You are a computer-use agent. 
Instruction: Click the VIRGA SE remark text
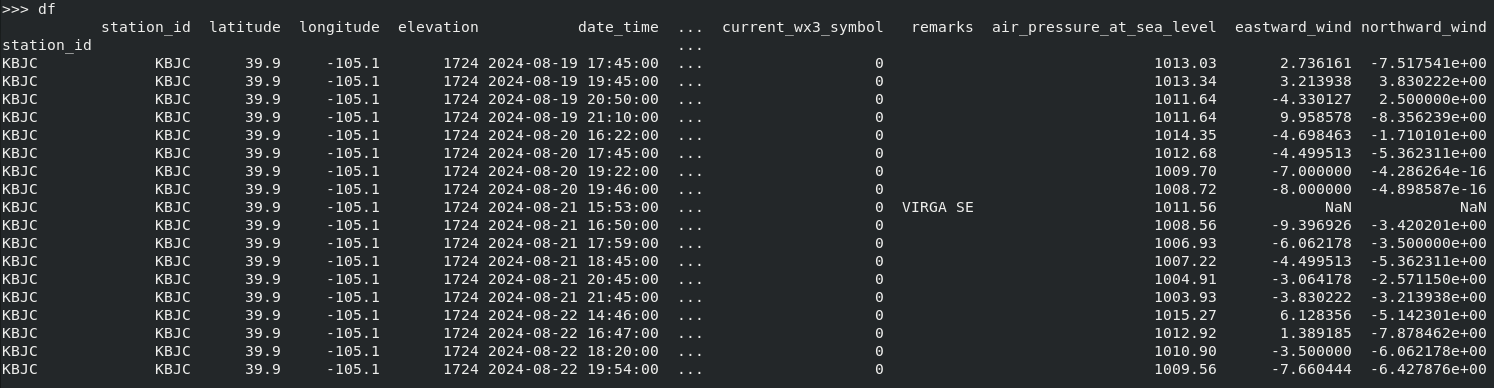click(x=937, y=207)
